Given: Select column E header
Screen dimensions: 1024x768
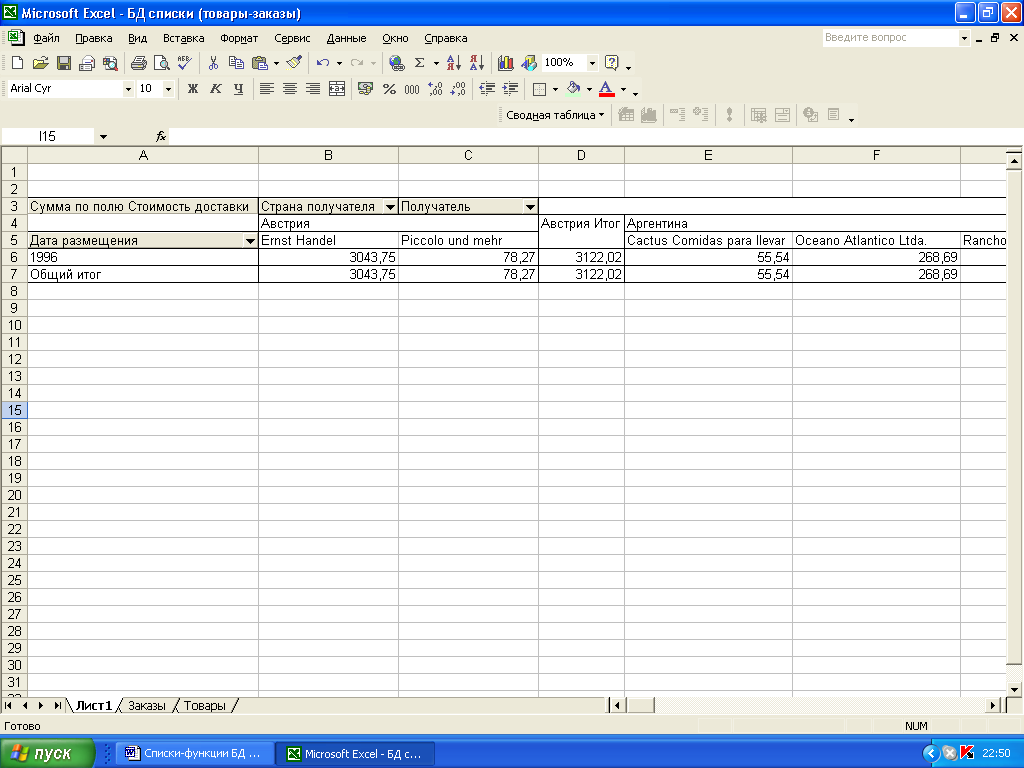Looking at the screenshot, I should [x=708, y=155].
